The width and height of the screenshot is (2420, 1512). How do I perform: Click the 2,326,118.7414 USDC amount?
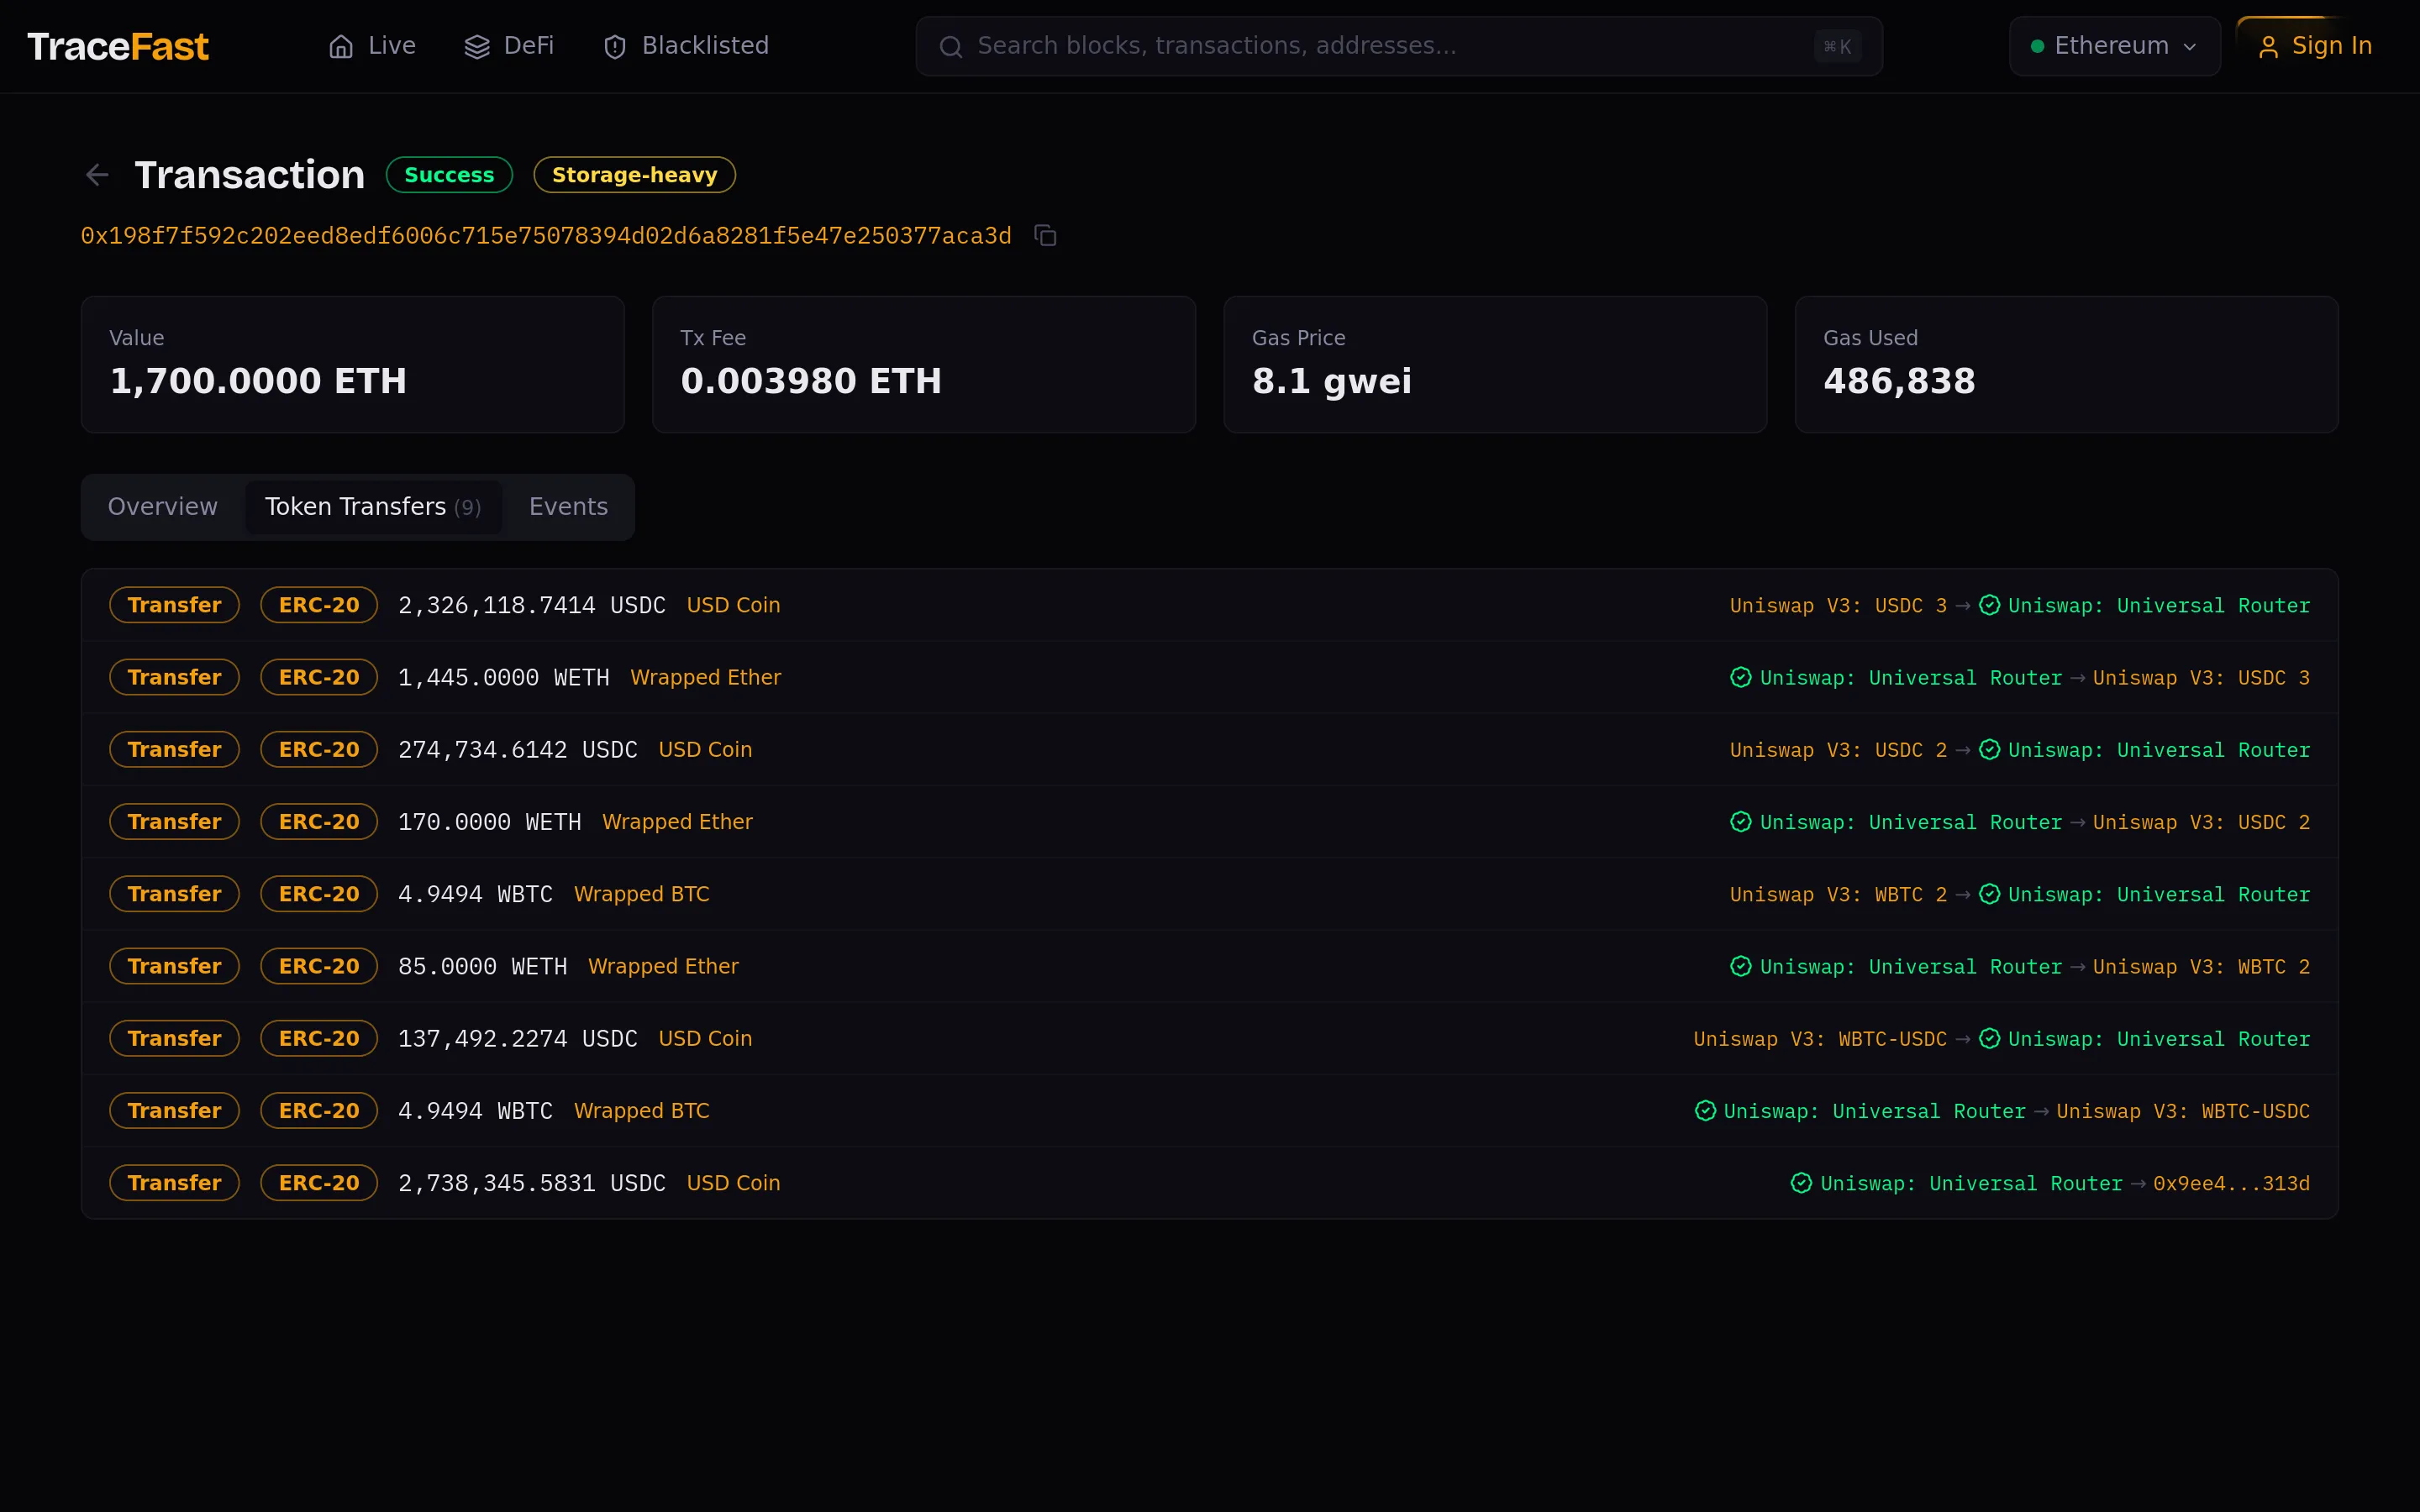click(532, 605)
